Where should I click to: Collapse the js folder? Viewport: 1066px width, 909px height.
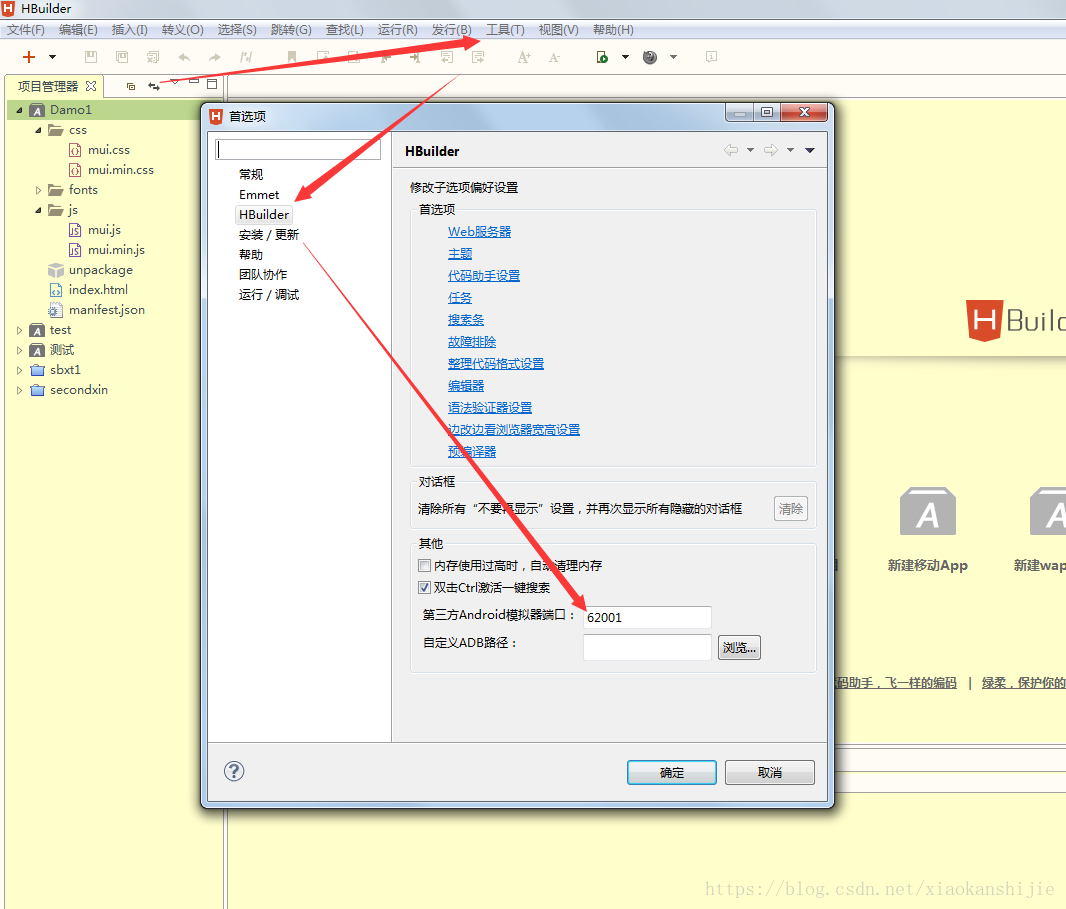click(38, 210)
